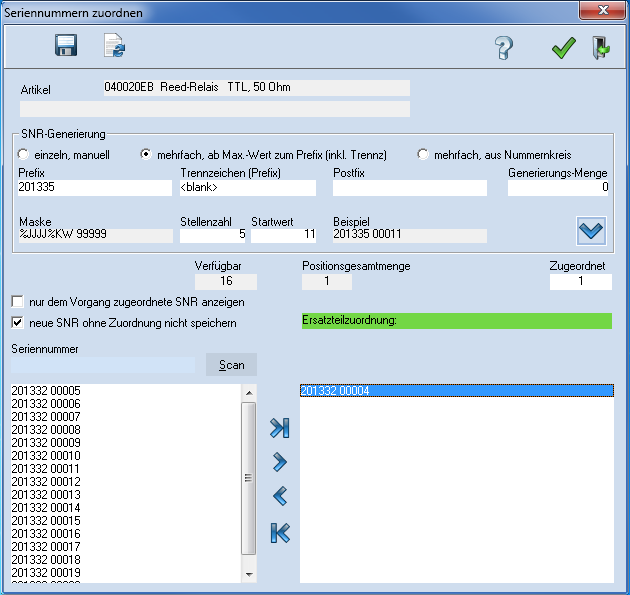630x595 pixels.
Task: Uncheck 'neue SNR ohne Zuordnung nicht speichern'
Action: coord(17,322)
